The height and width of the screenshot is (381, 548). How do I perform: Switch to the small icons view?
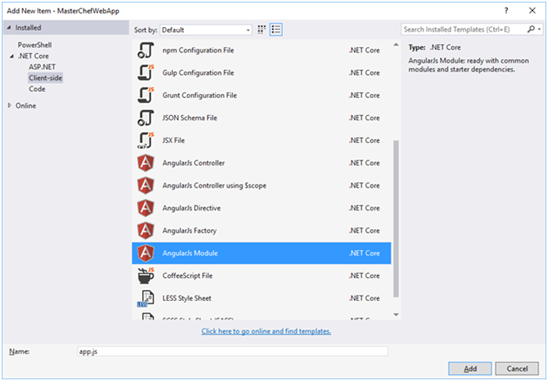tap(261, 30)
